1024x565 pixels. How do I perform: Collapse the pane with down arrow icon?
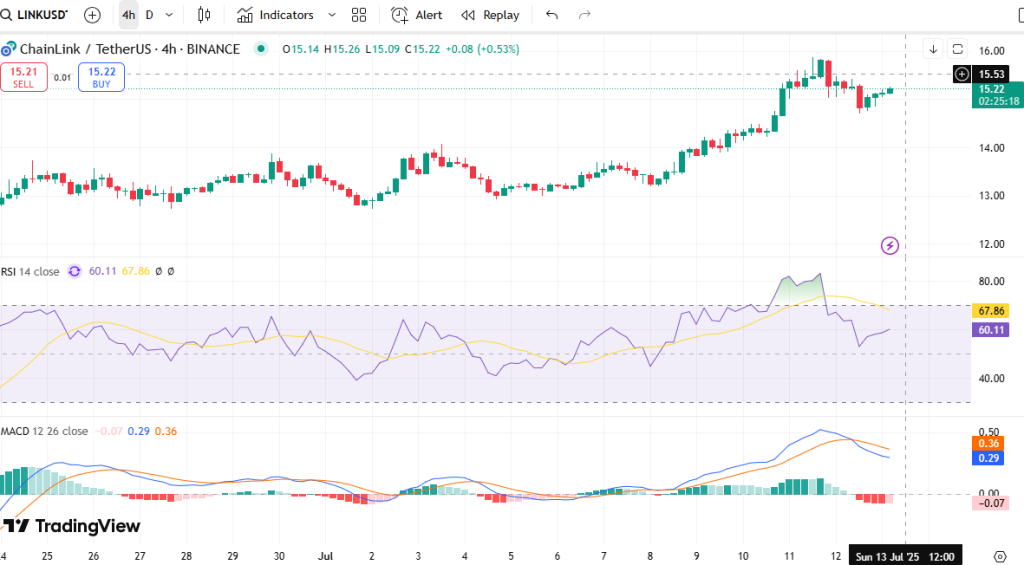pyautogui.click(x=933, y=49)
